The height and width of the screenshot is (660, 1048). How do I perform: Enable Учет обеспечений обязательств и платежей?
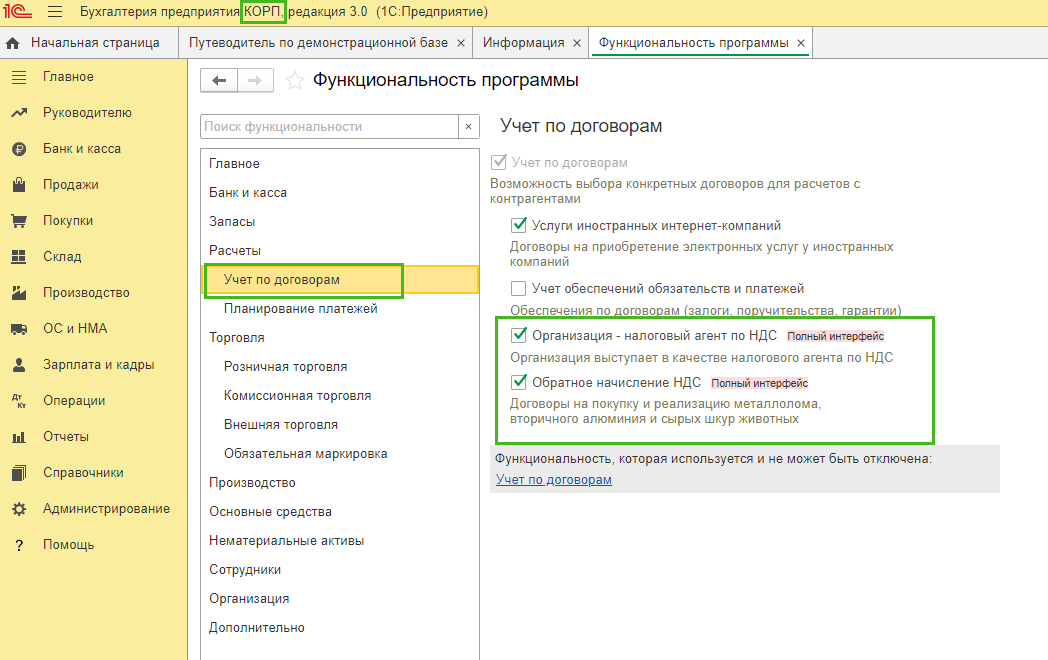pyautogui.click(x=519, y=288)
